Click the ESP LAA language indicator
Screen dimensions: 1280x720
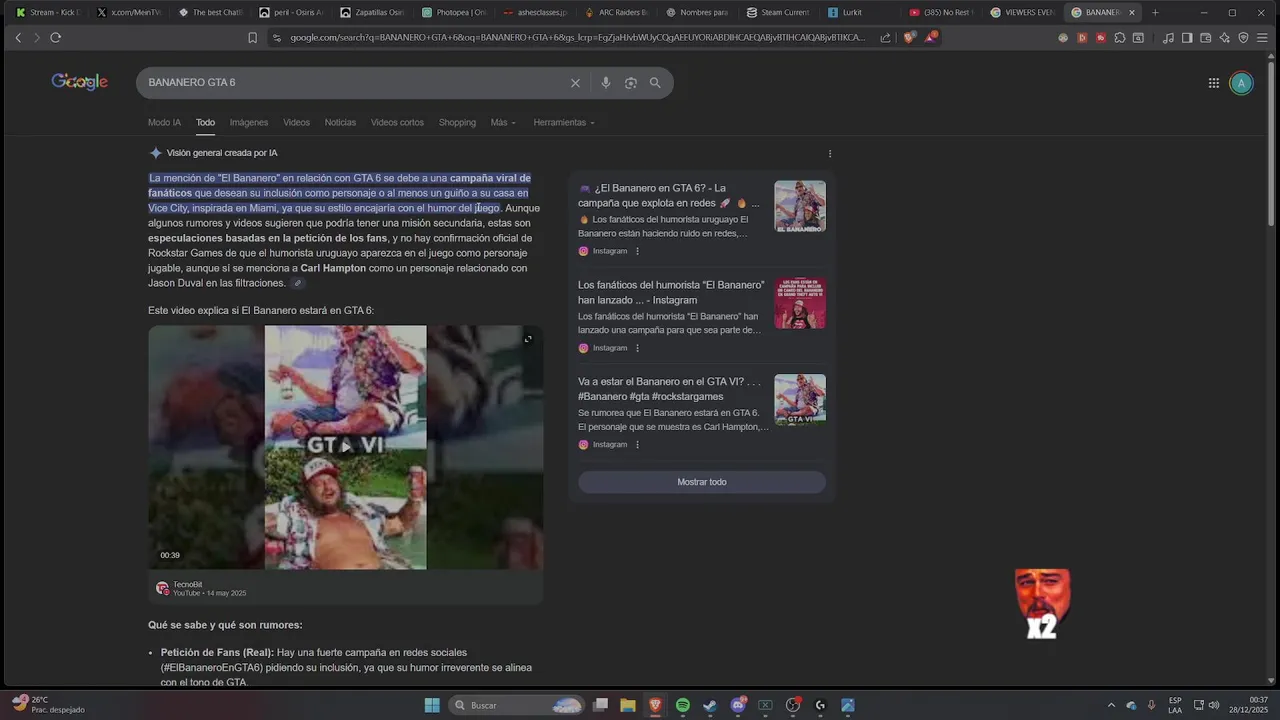click(1175, 705)
